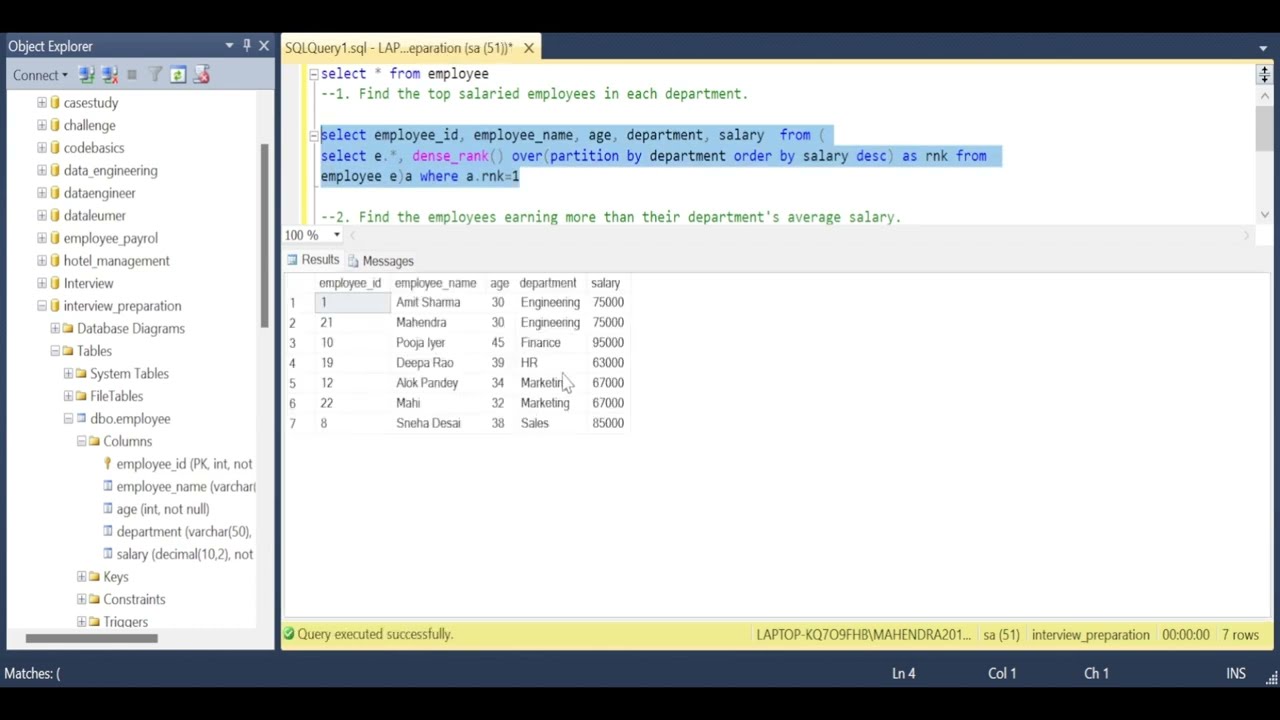The image size is (1280, 720).
Task: Collapse the Tables folder node
Action: 55,351
